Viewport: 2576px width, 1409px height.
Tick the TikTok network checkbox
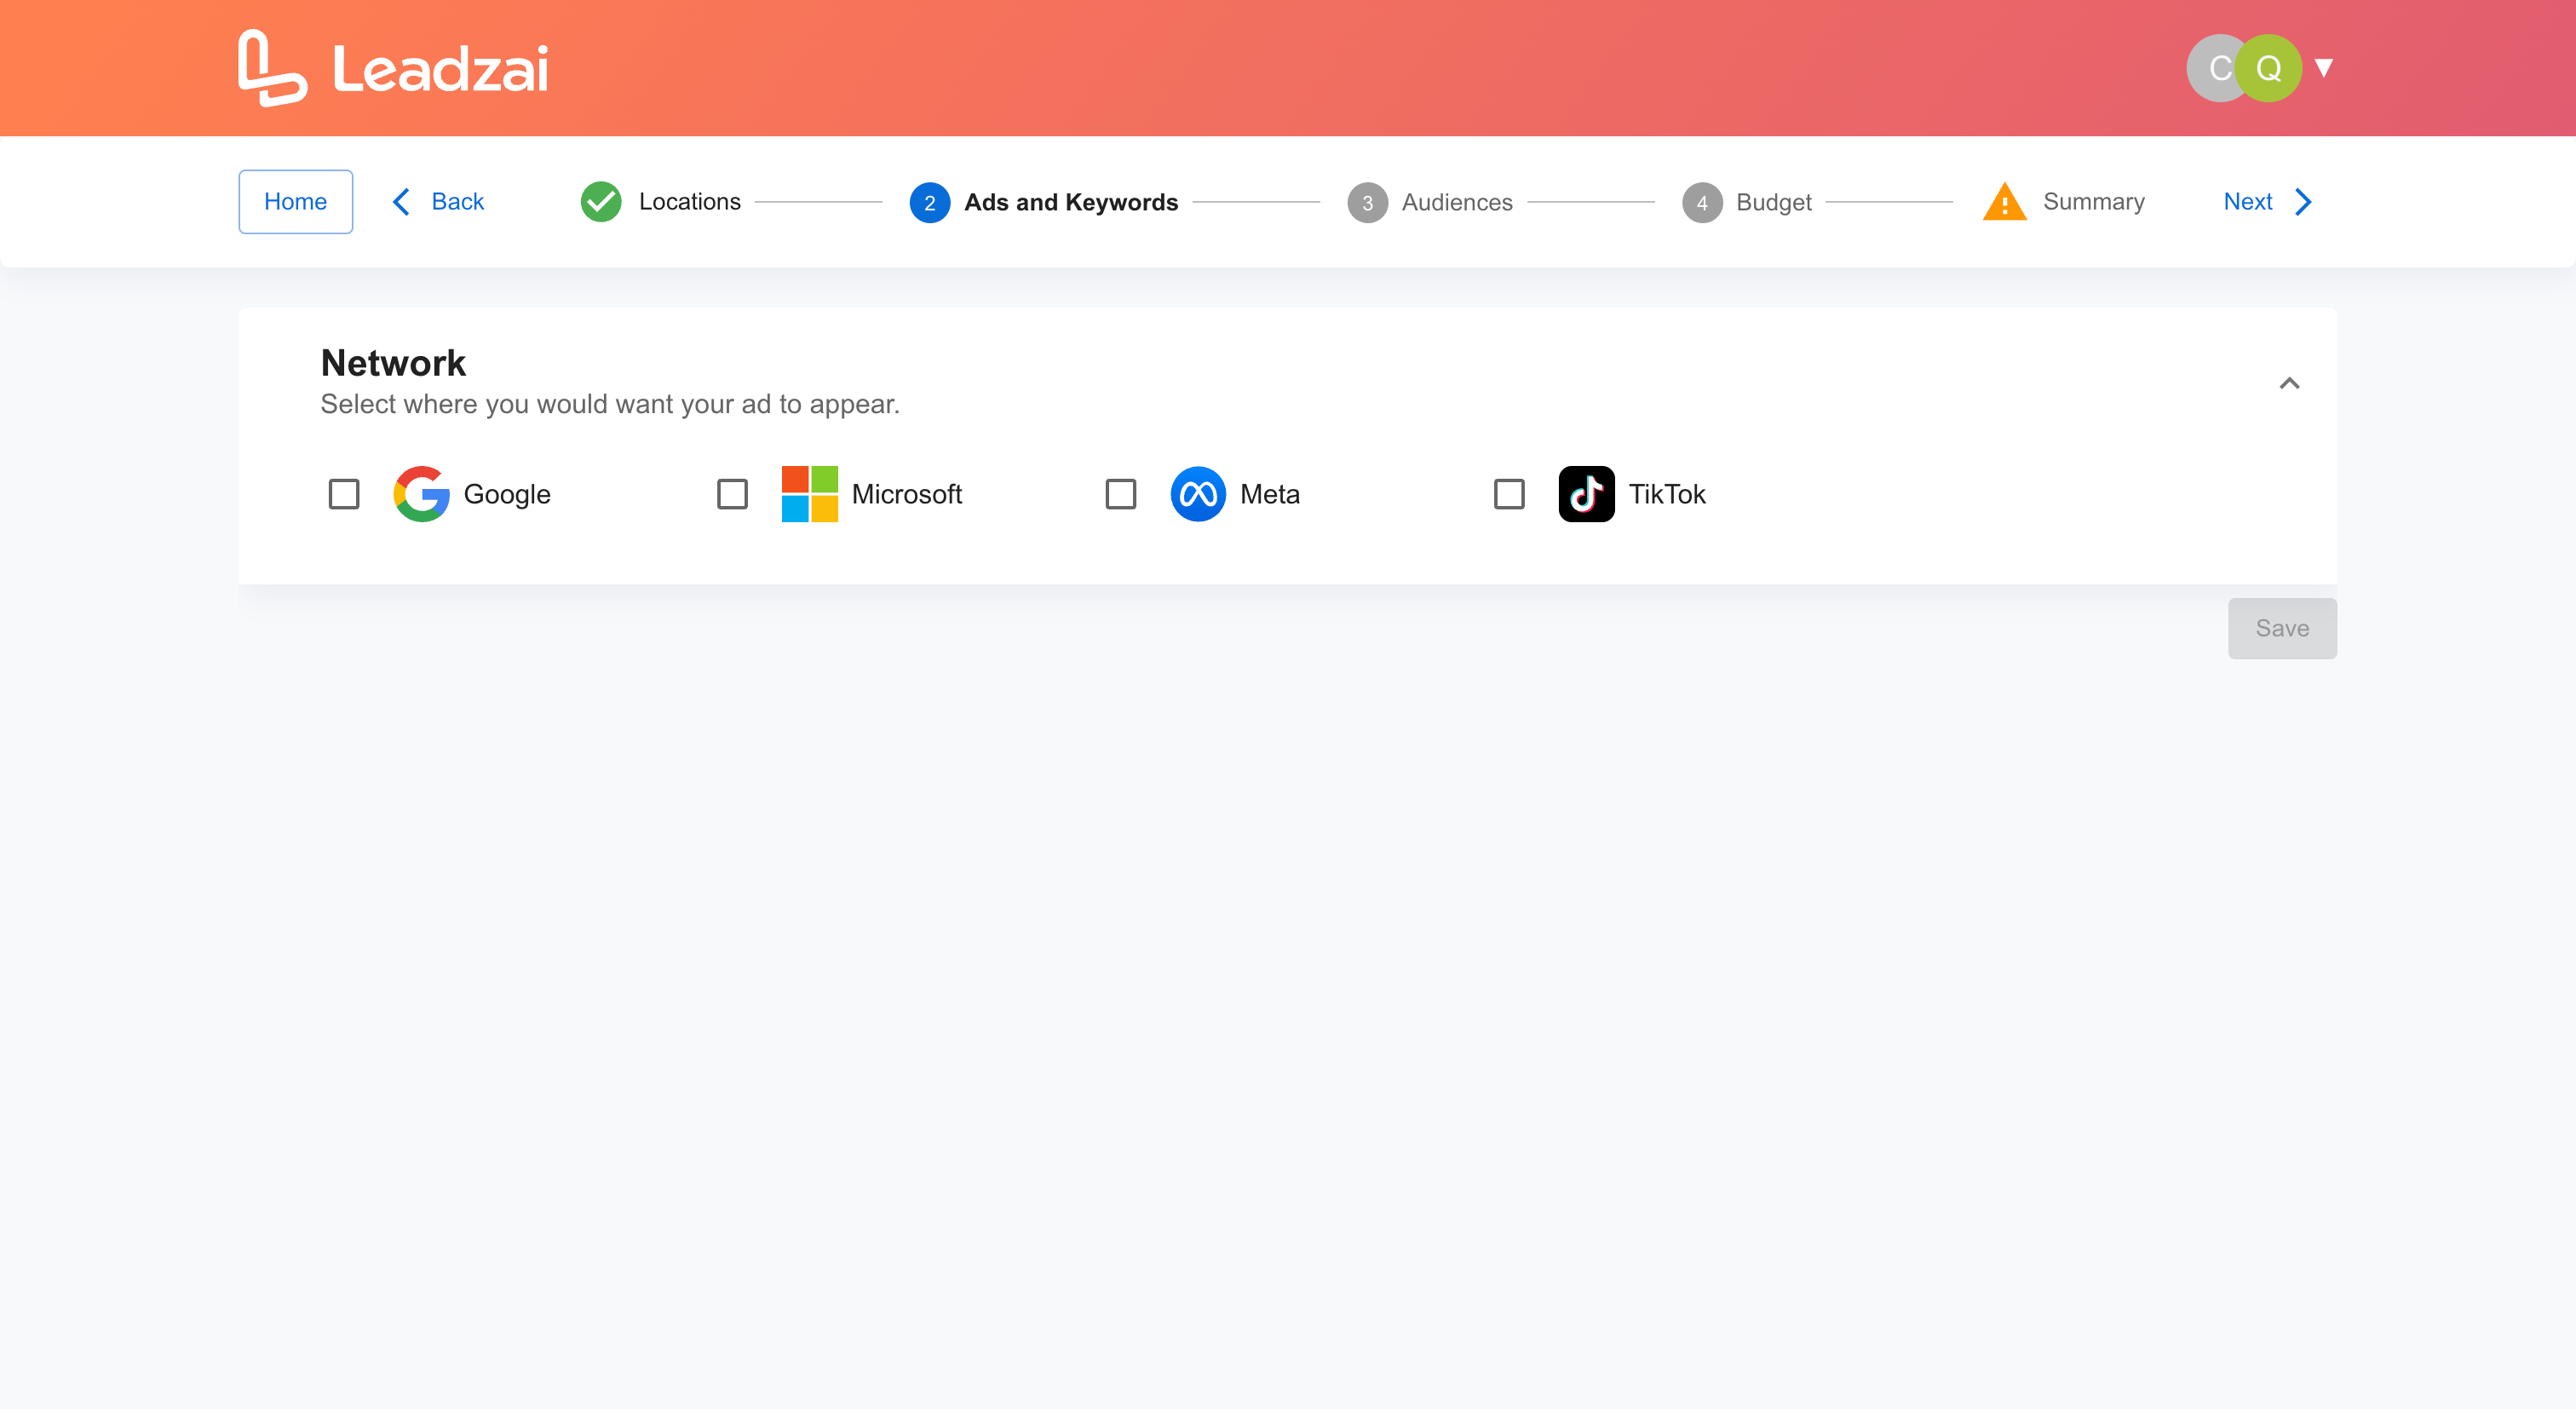1509,494
